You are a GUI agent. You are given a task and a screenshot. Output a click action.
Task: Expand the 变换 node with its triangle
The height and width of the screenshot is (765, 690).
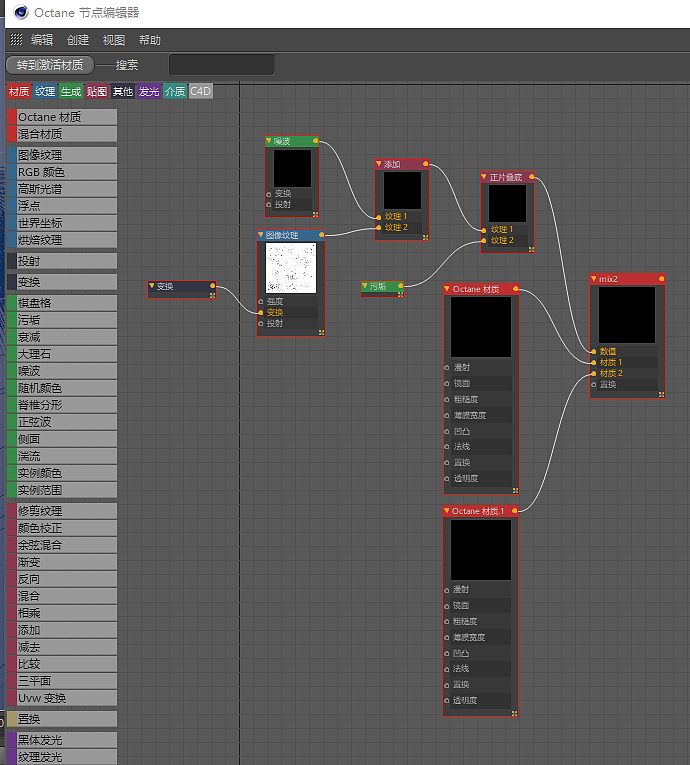click(x=151, y=285)
